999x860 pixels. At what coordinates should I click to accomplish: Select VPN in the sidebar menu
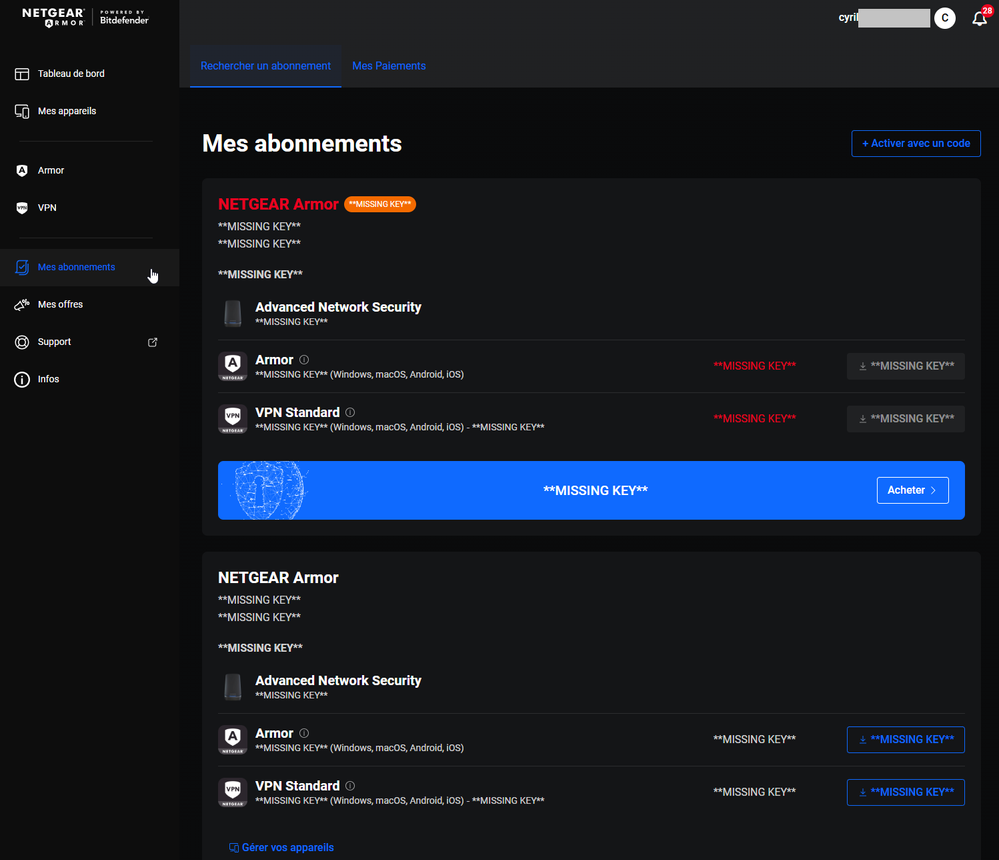tap(89, 208)
